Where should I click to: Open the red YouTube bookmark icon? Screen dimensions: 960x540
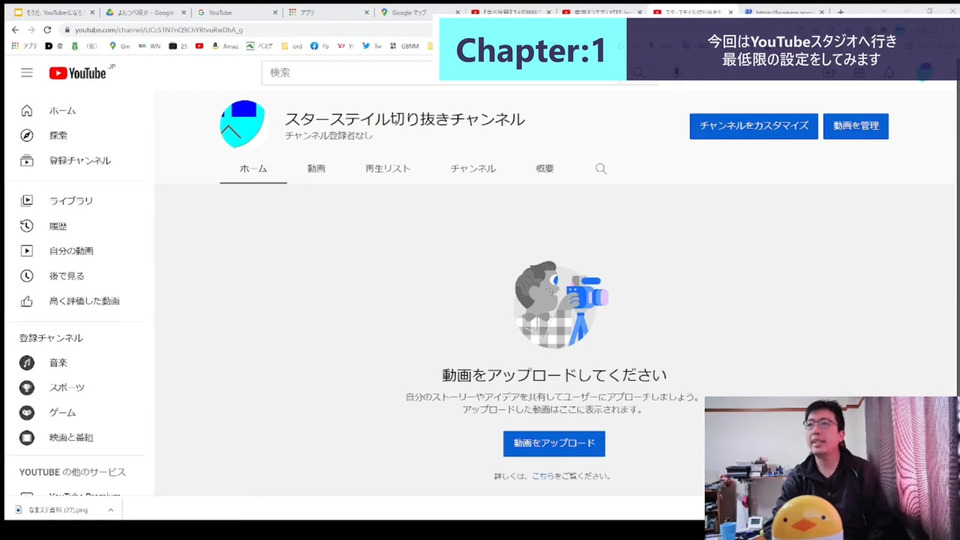tap(199, 46)
